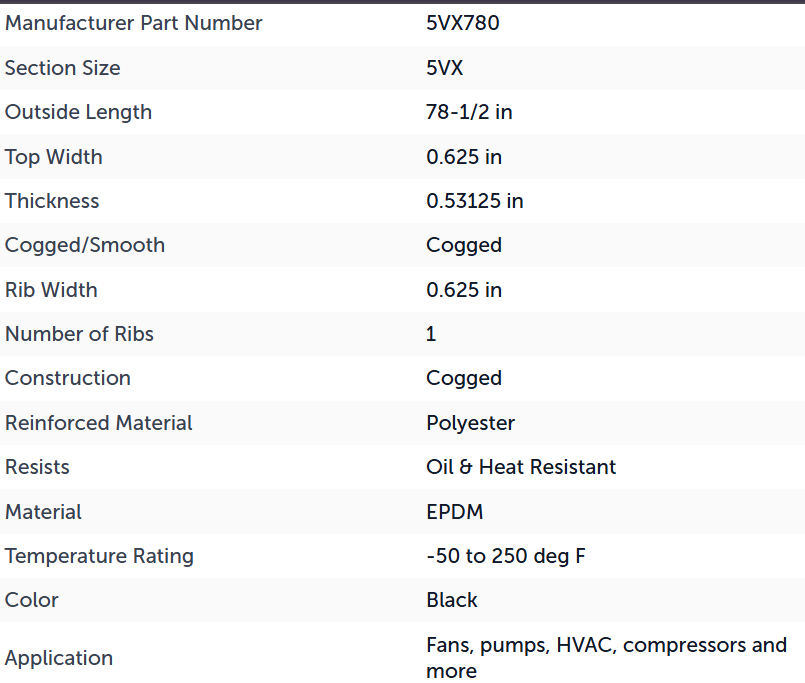
Task: Click the Number of Ribs label
Action: [80, 334]
